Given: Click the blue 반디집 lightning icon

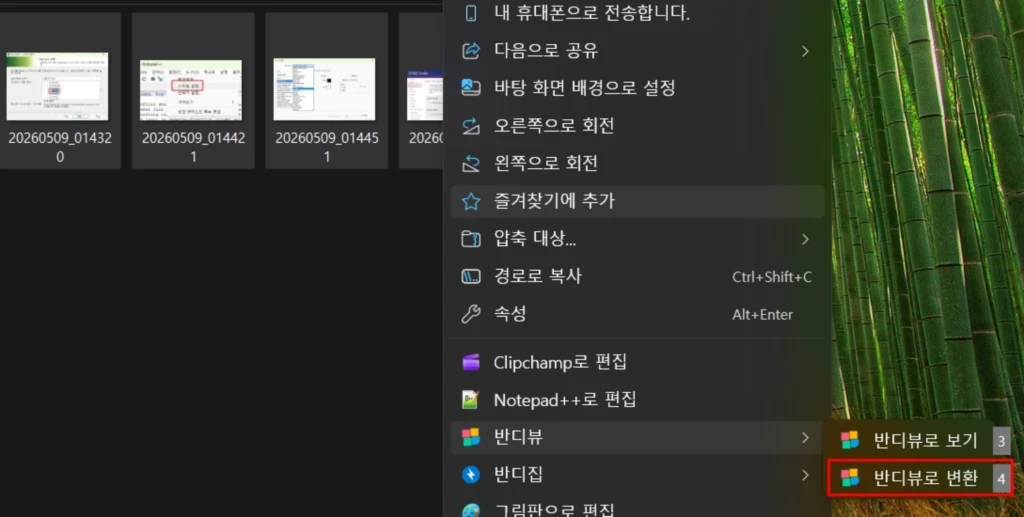Looking at the screenshot, I should click(471, 475).
